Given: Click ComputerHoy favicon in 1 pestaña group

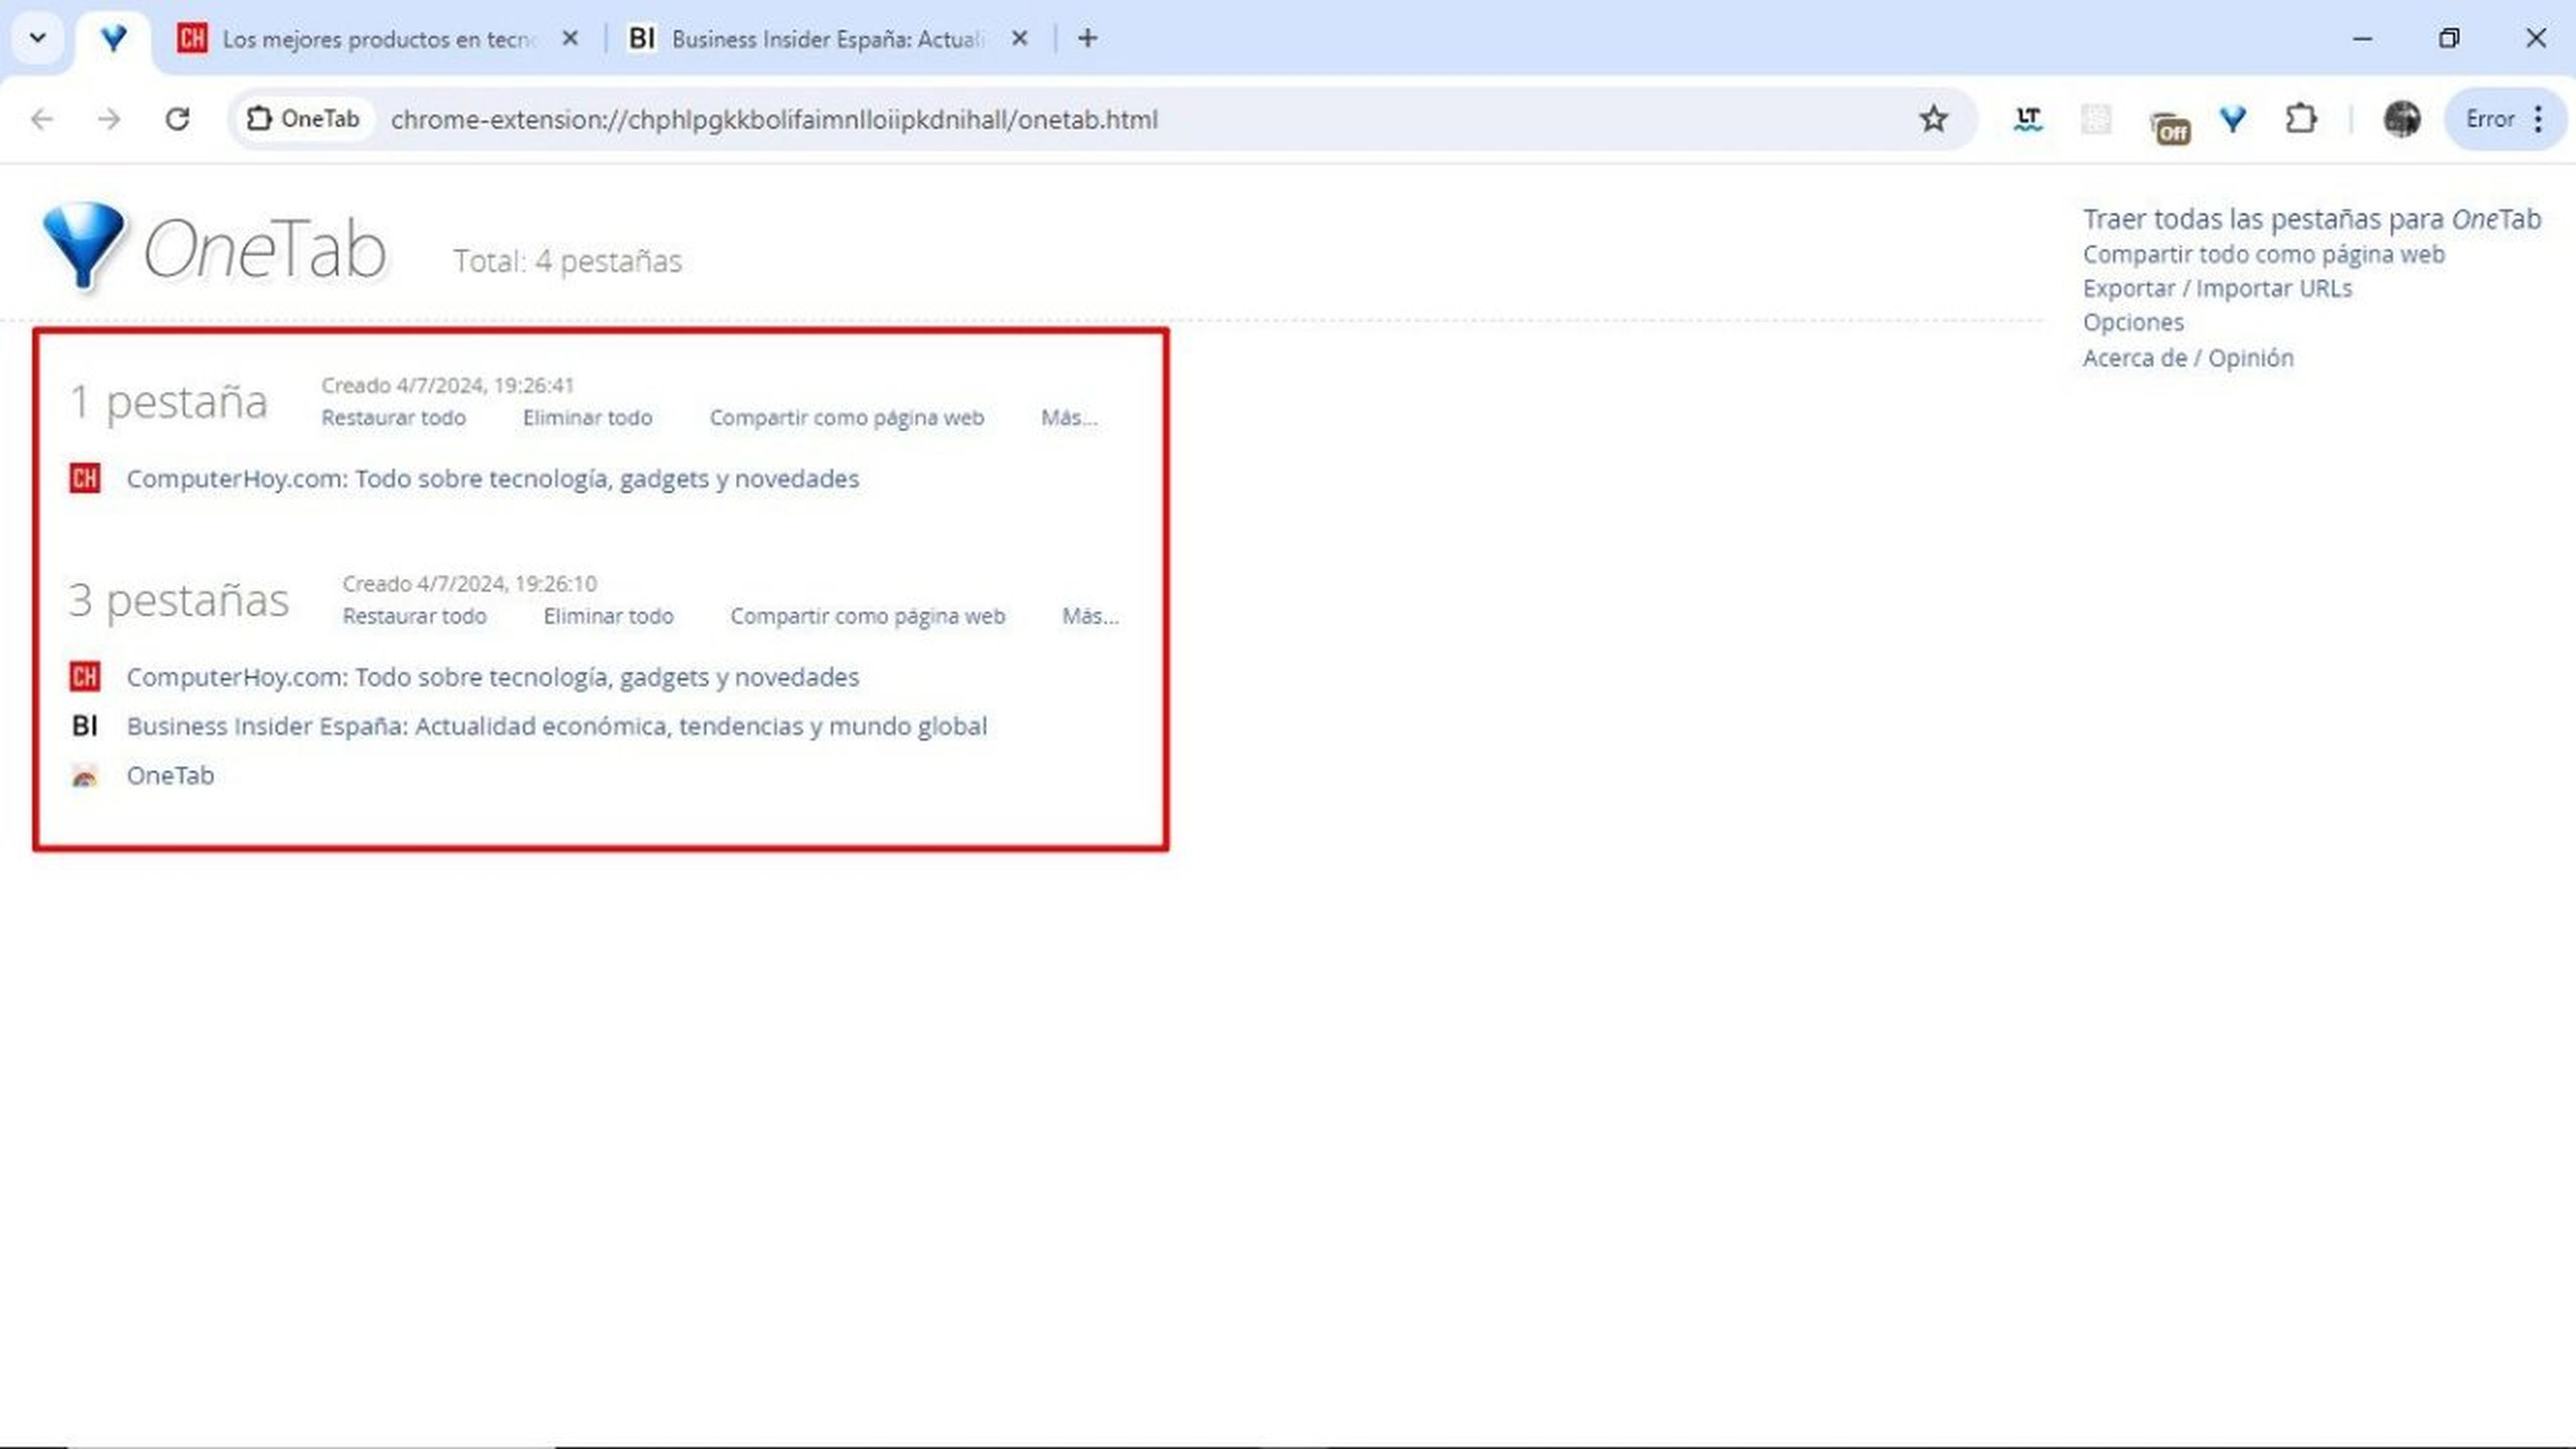Looking at the screenshot, I should click(x=85, y=479).
